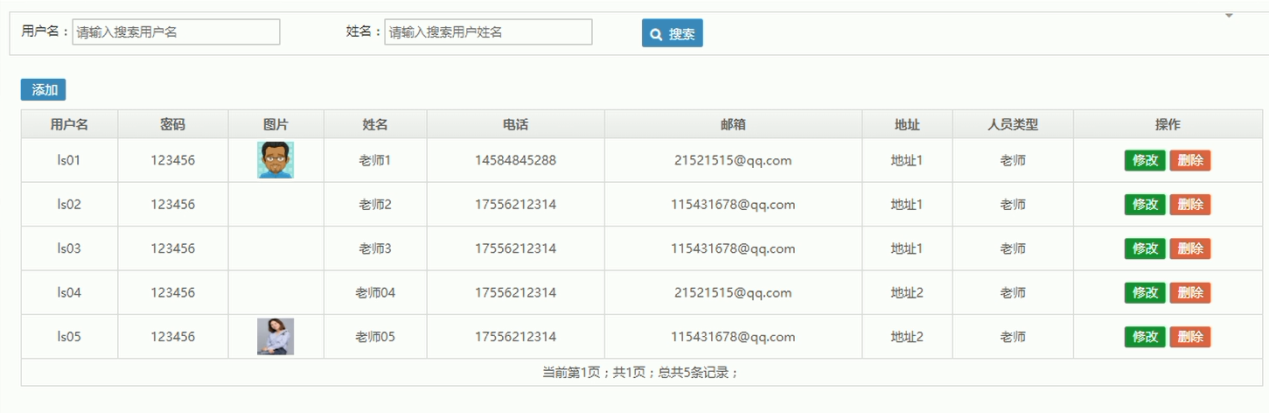Collapse panel with top-right caret arrow
1269x413 pixels.
(x=1229, y=16)
